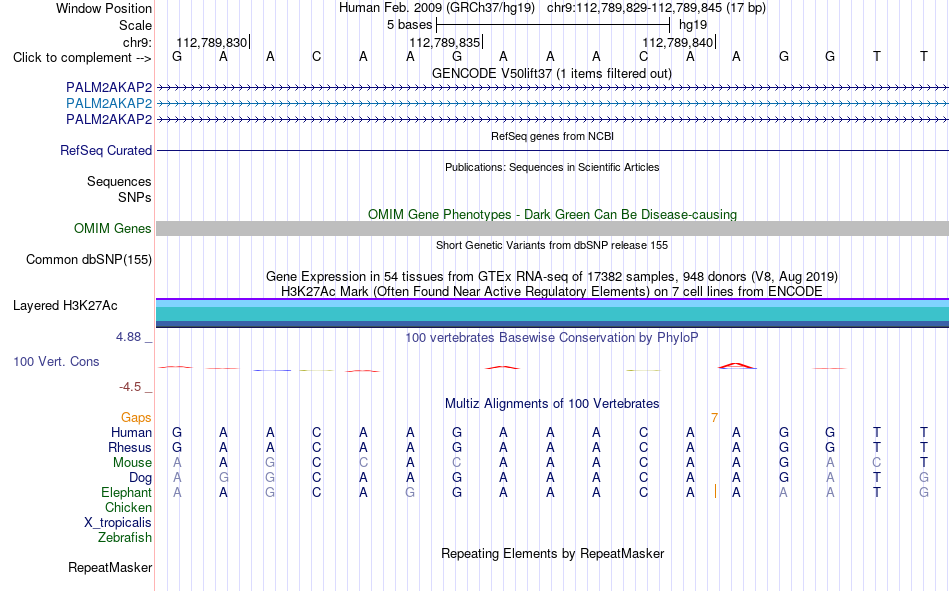Viewport: 950px width, 591px height.
Task: Select the Zebrafish species label
Action: click(125, 537)
